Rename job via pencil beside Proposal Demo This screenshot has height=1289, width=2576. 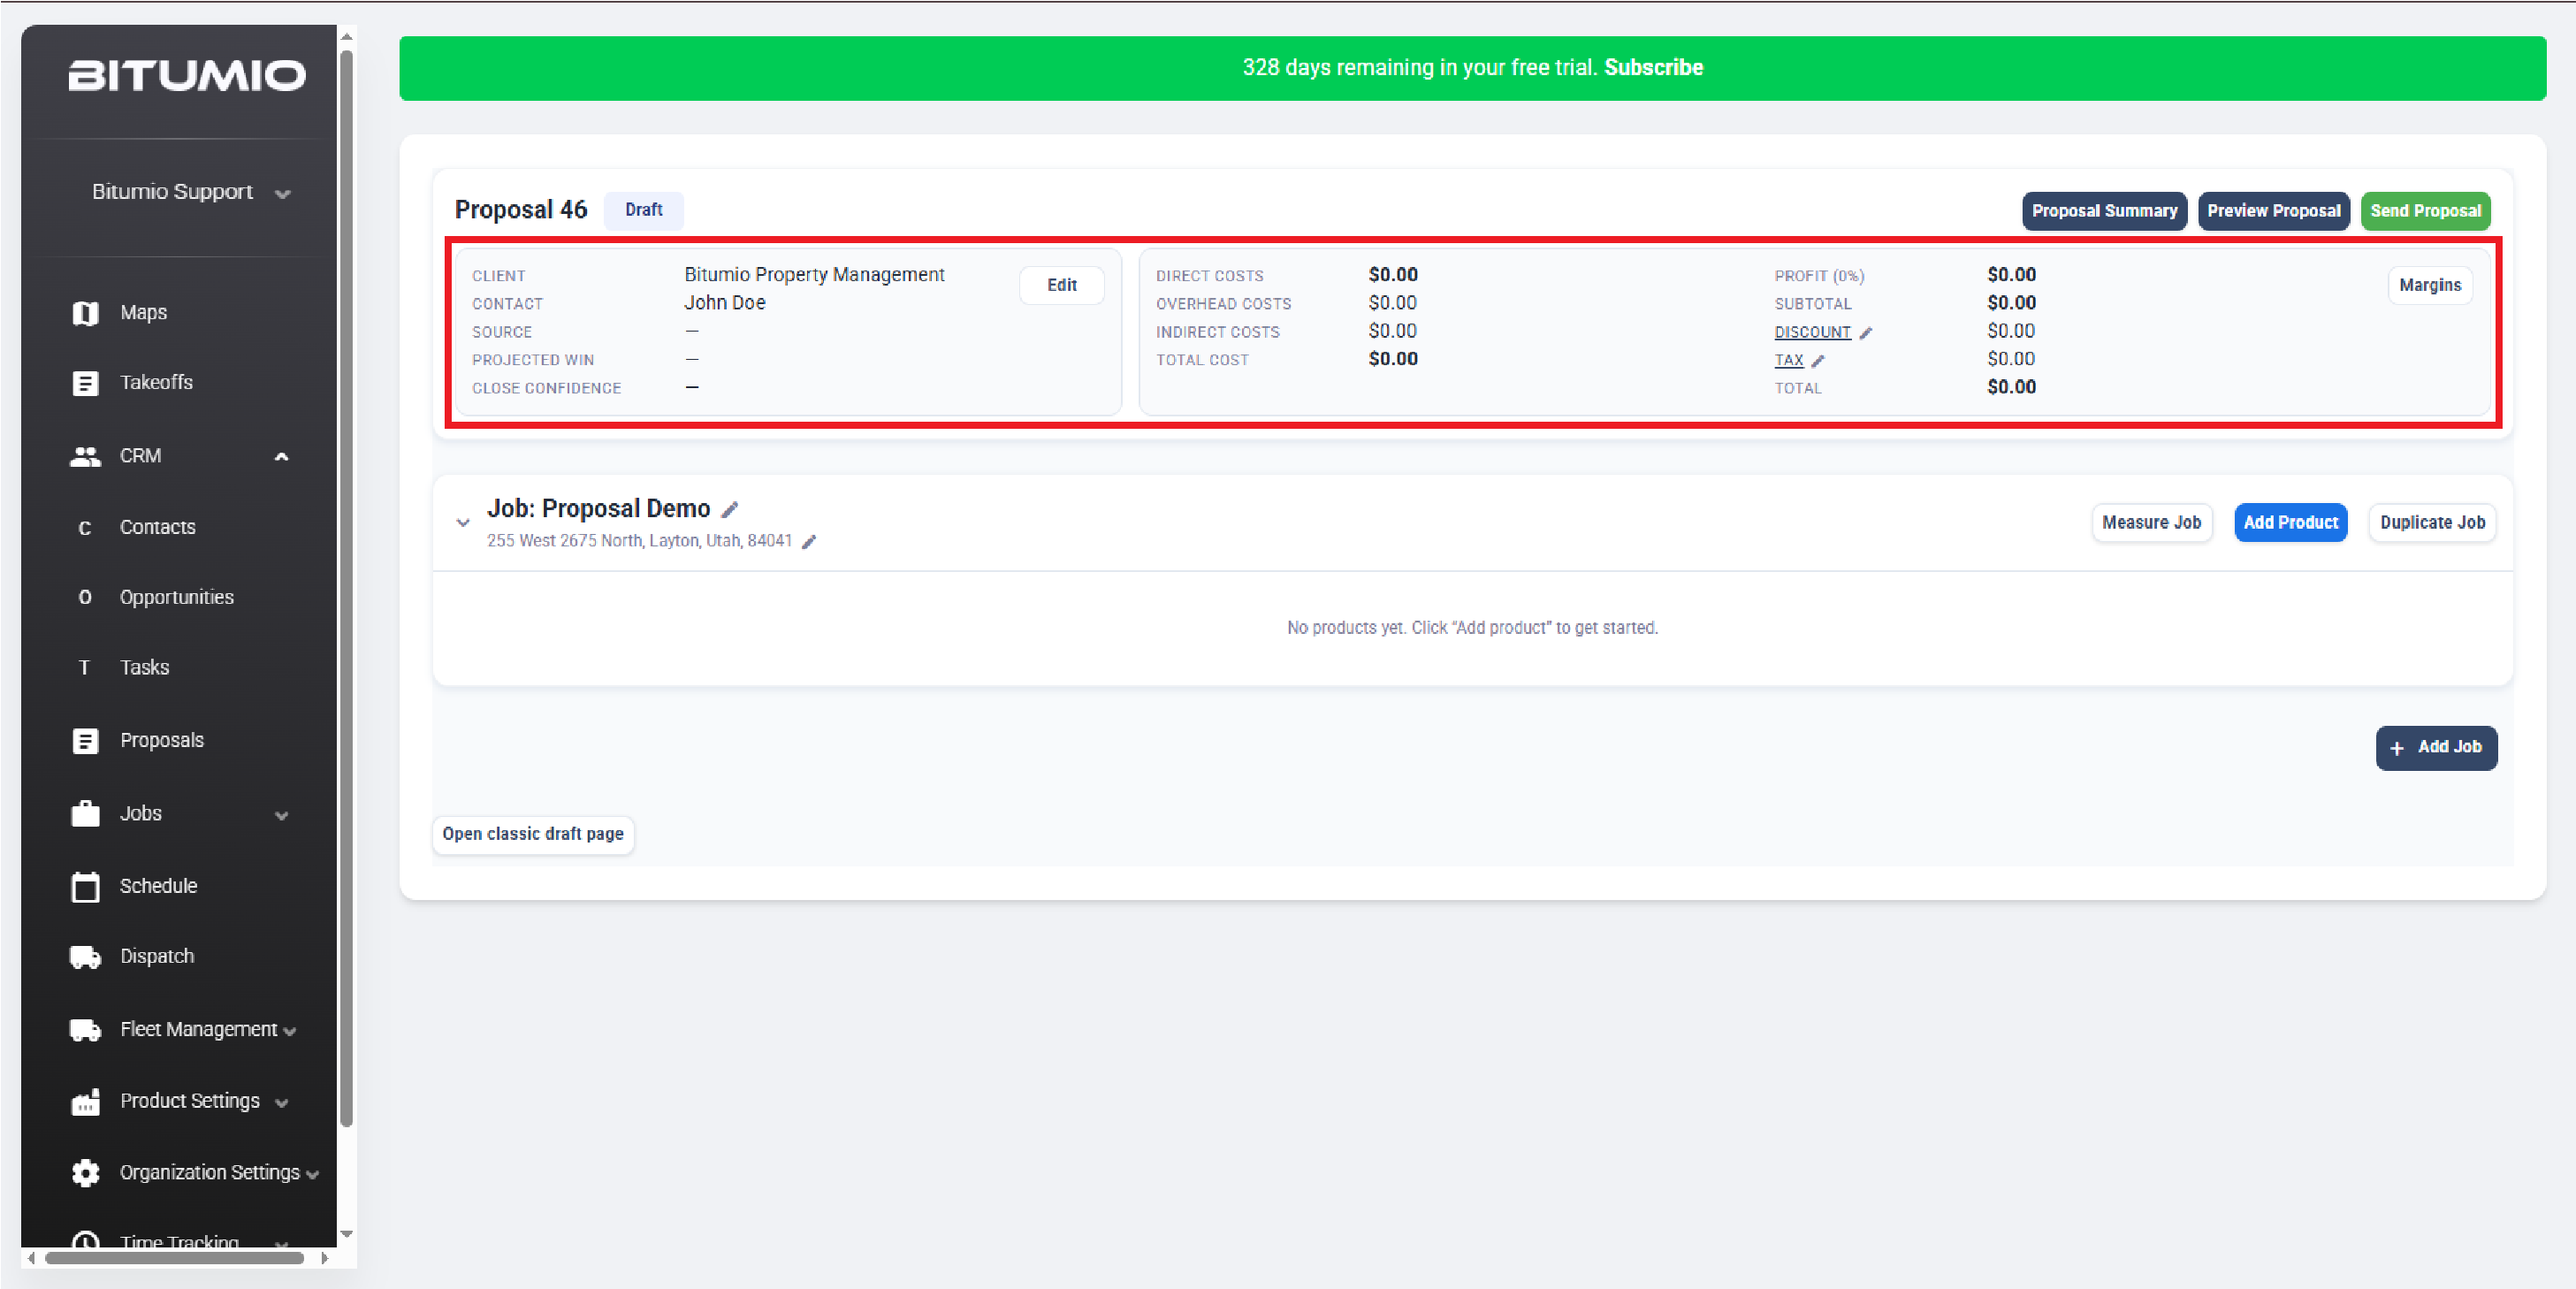click(730, 510)
